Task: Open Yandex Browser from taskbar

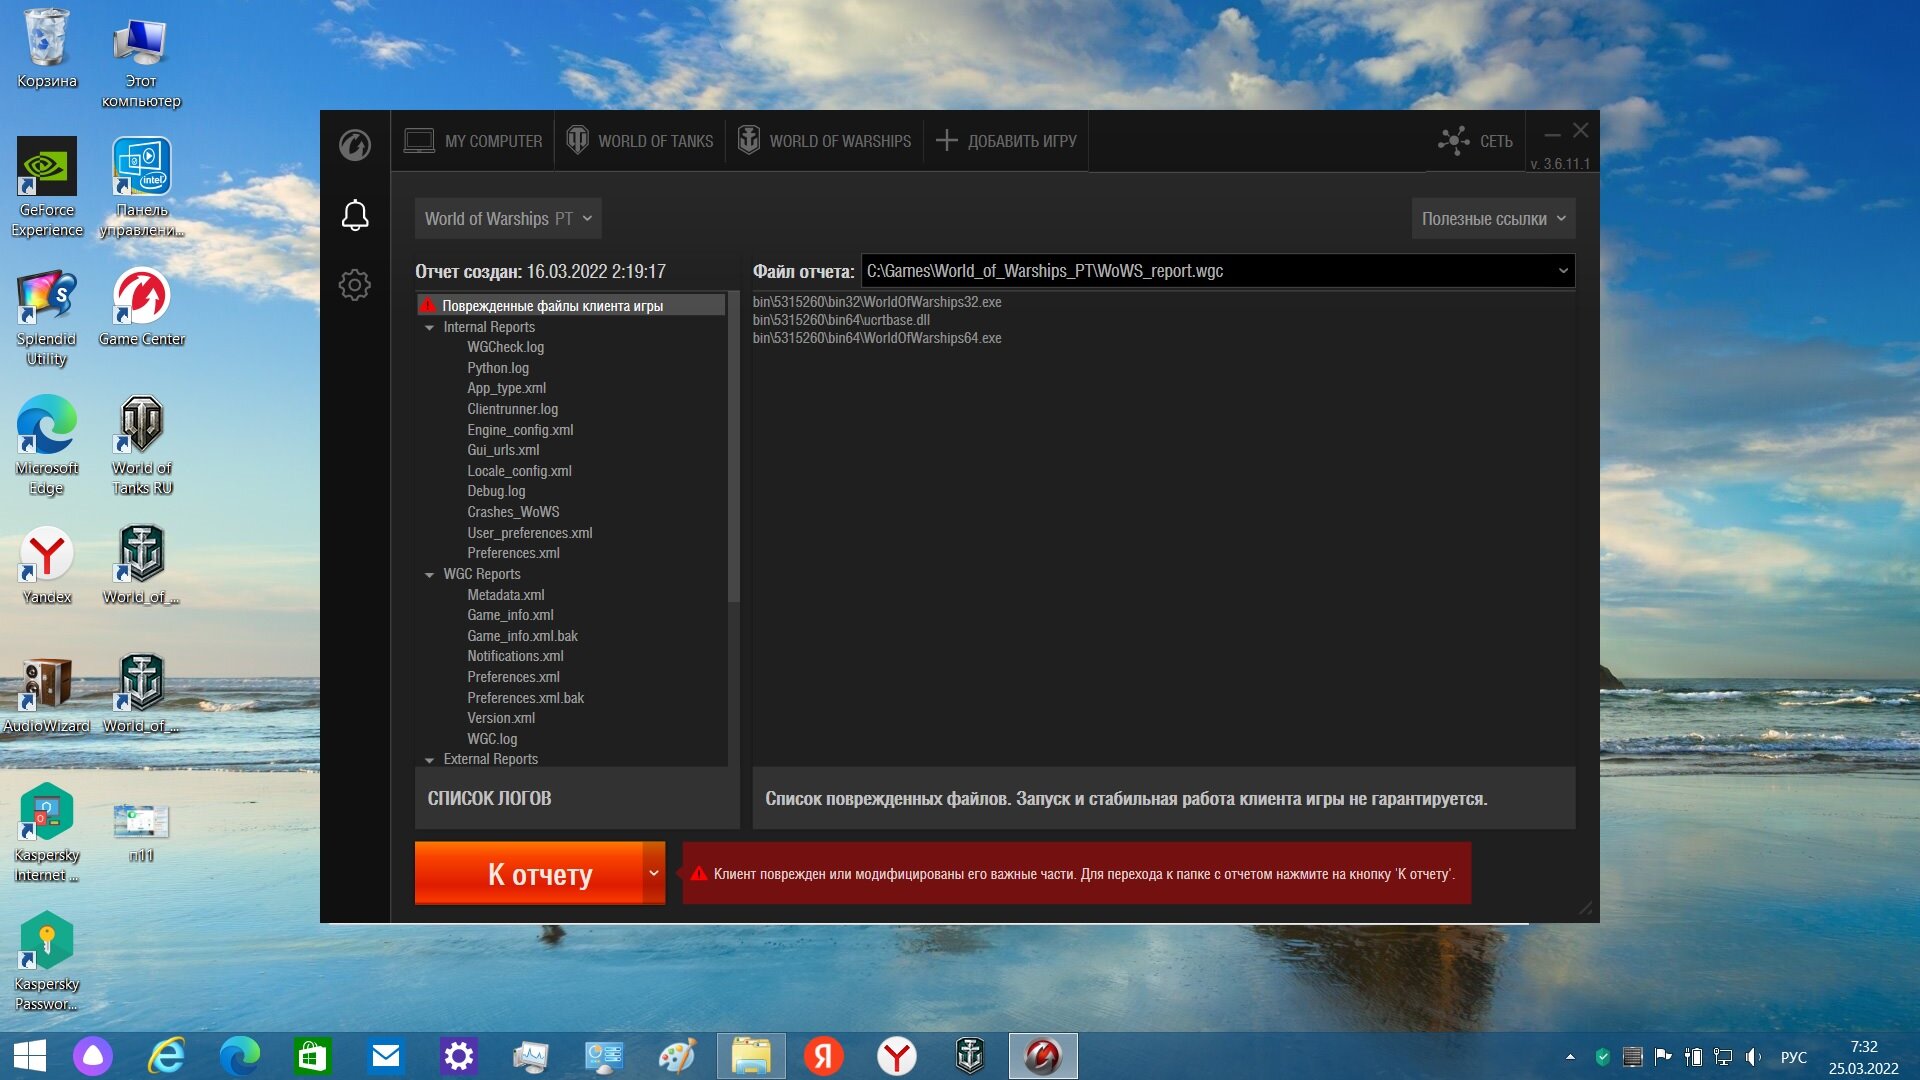Action: [x=897, y=1056]
